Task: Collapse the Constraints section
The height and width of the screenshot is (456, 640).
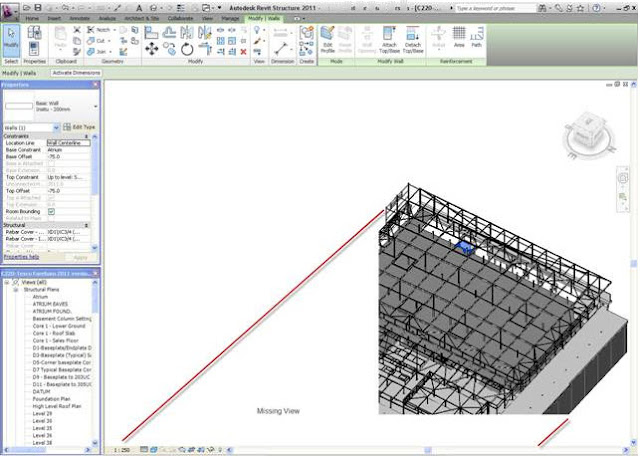Action: [86, 136]
